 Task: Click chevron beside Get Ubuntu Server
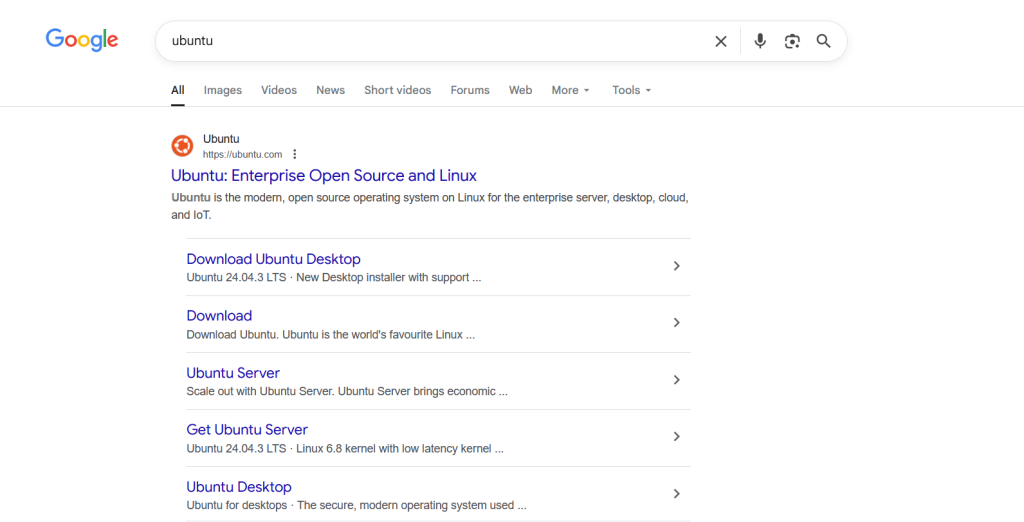pos(676,437)
